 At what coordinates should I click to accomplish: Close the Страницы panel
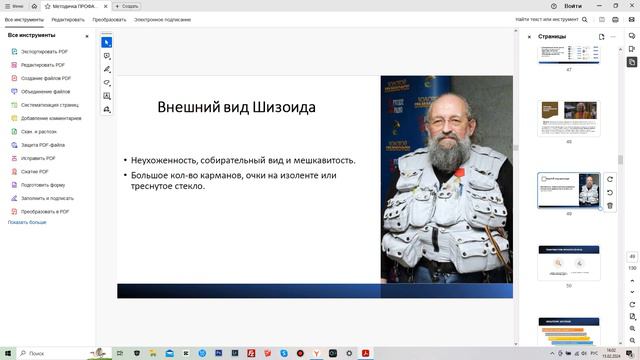click(529, 37)
